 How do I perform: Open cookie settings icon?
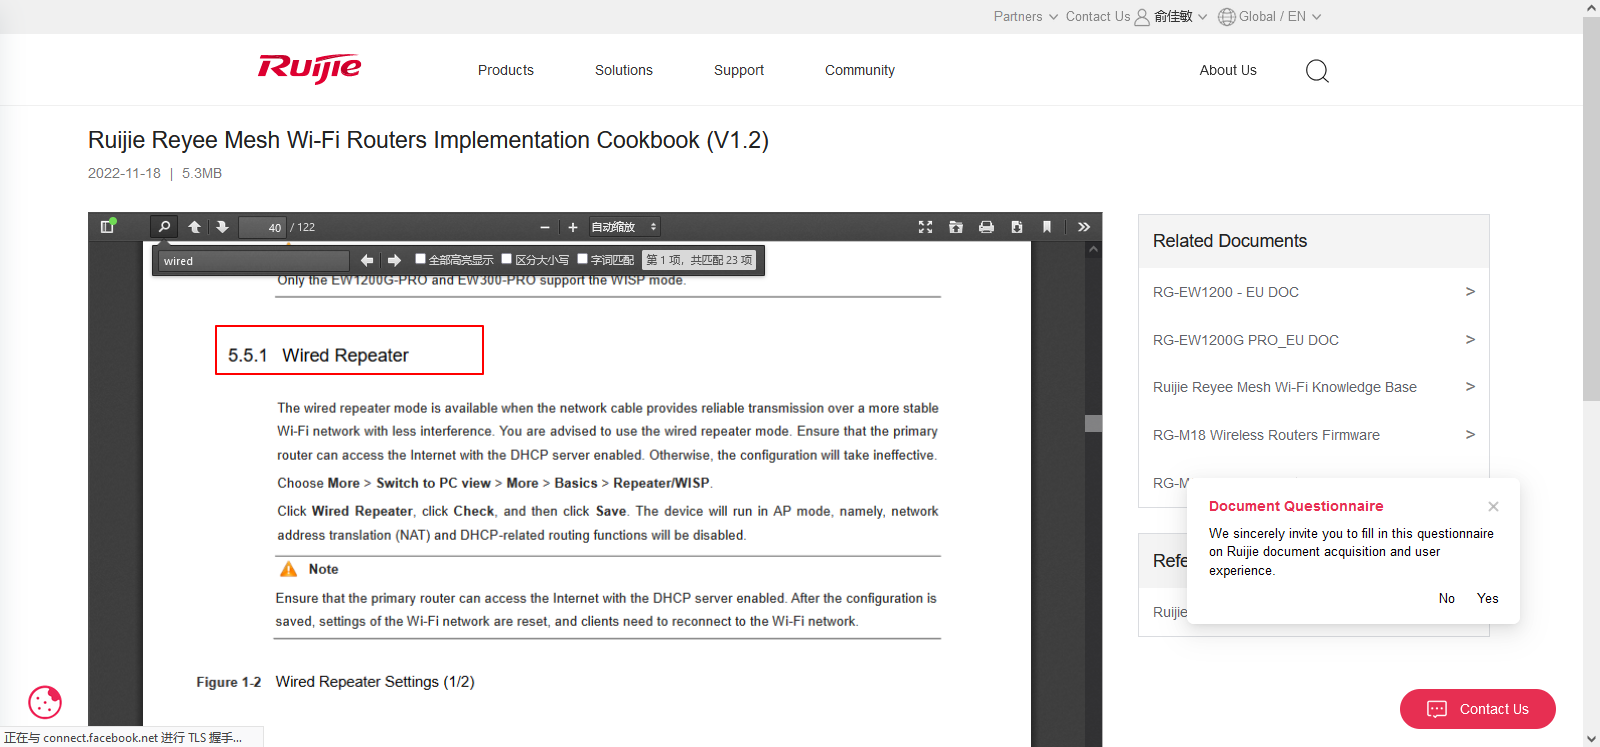pyautogui.click(x=45, y=702)
